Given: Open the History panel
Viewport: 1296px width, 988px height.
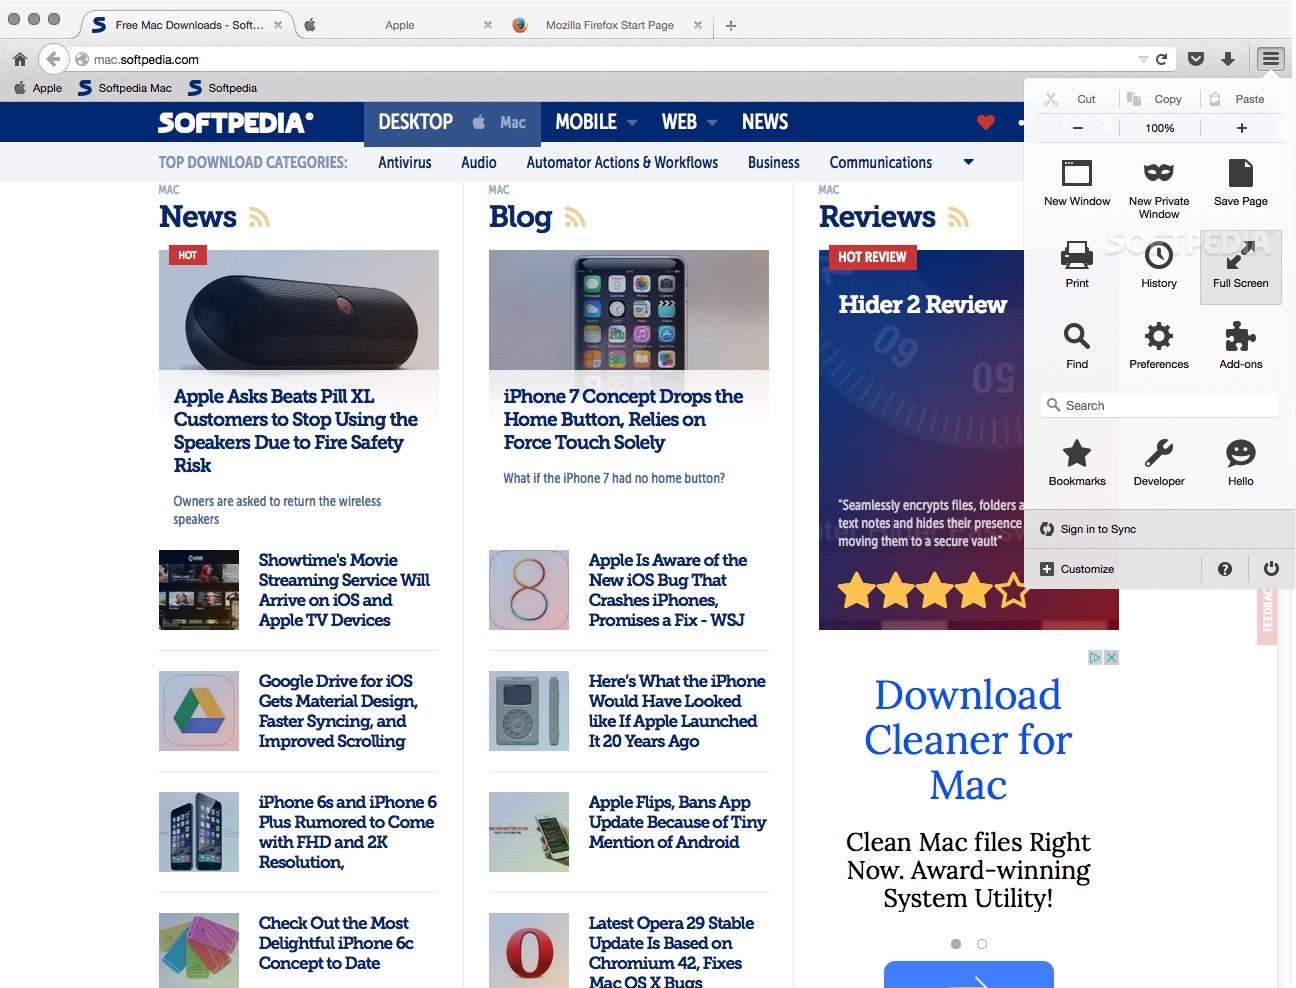Looking at the screenshot, I should pos(1159,264).
